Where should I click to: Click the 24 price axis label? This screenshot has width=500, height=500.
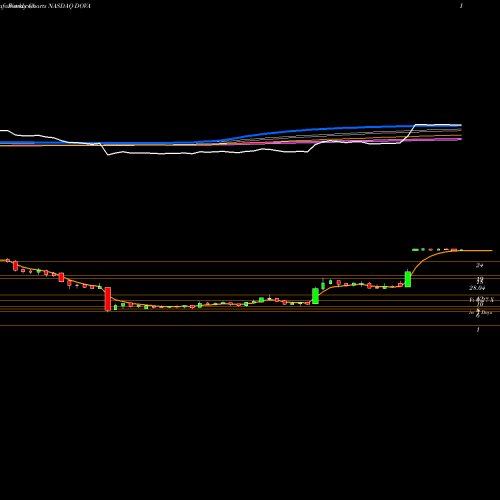pyautogui.click(x=479, y=265)
